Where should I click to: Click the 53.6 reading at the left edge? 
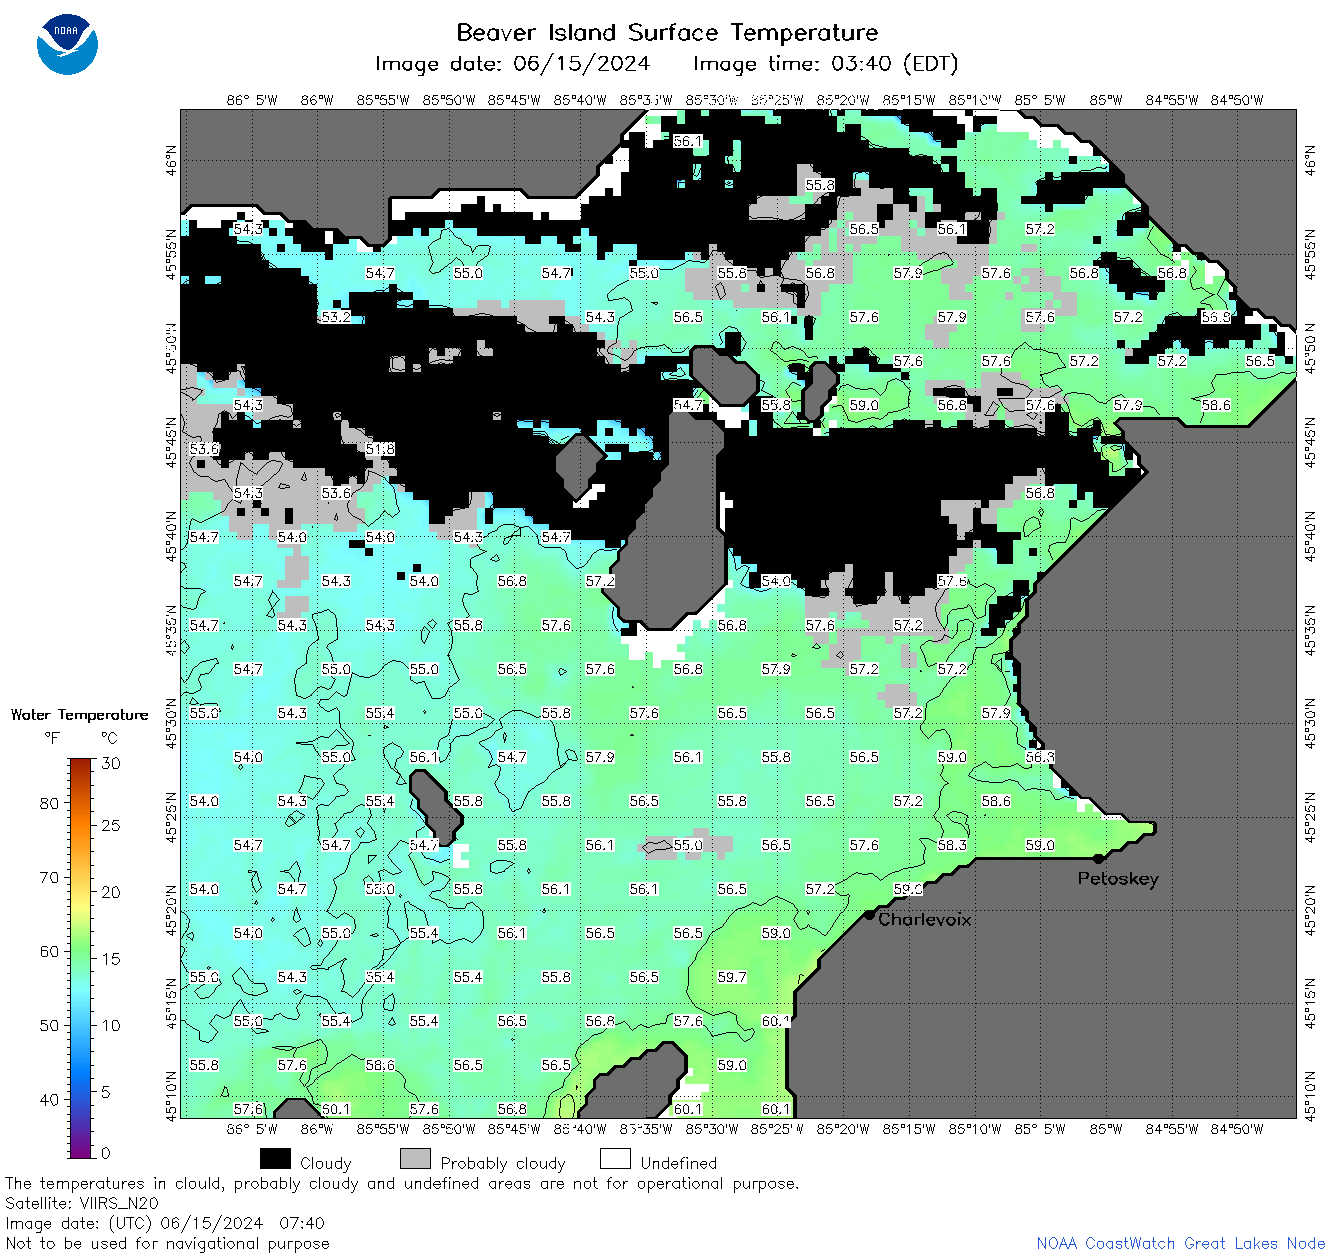click(x=204, y=449)
